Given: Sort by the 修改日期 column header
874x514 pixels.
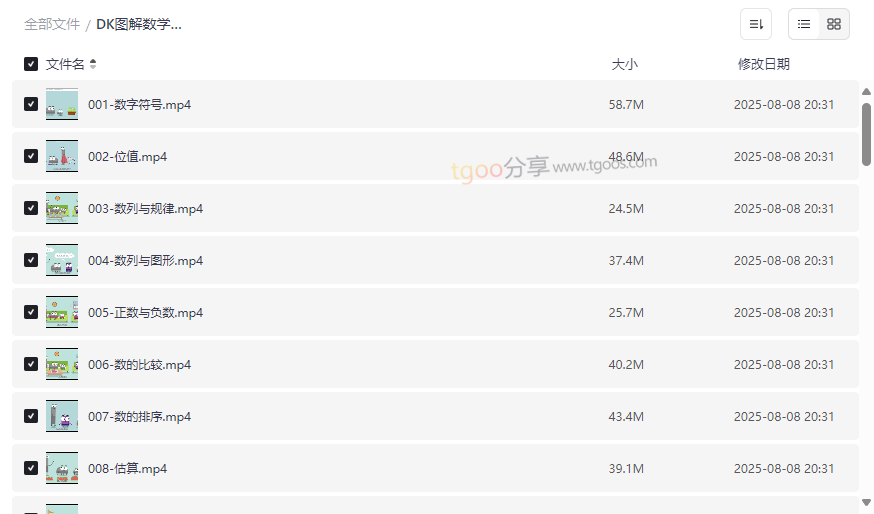Looking at the screenshot, I should click(x=763, y=64).
